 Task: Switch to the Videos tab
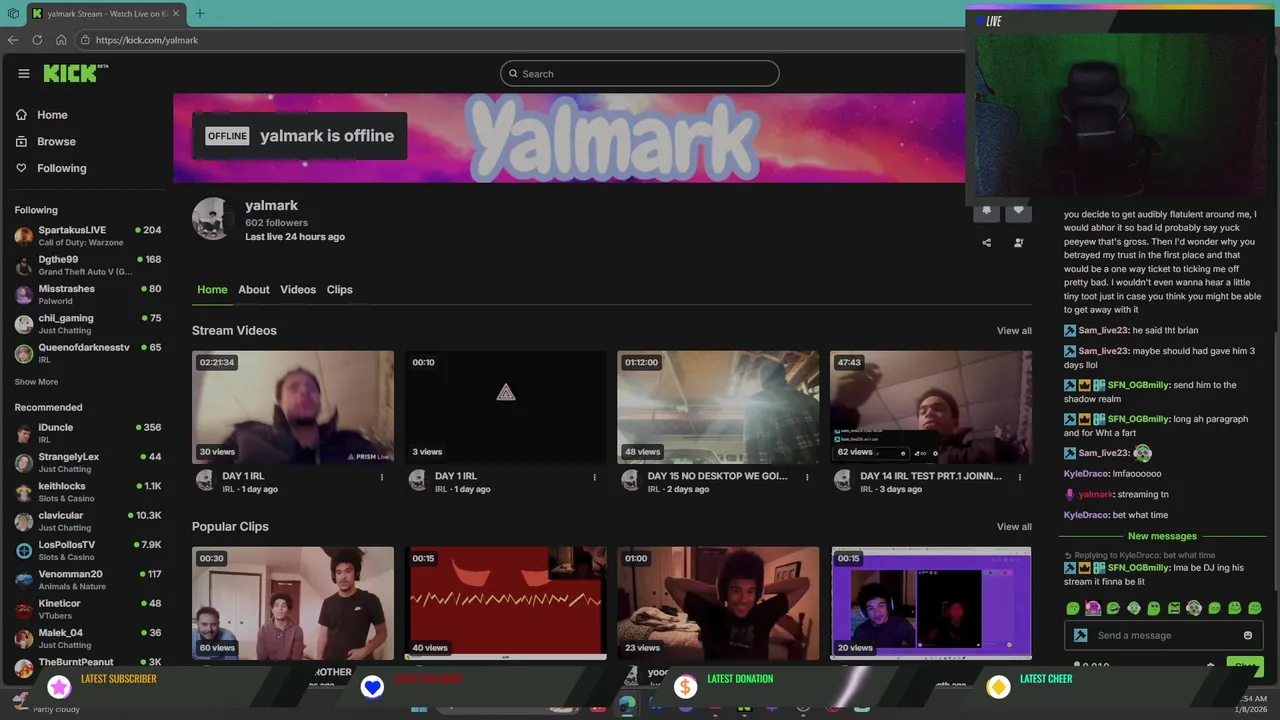click(298, 289)
